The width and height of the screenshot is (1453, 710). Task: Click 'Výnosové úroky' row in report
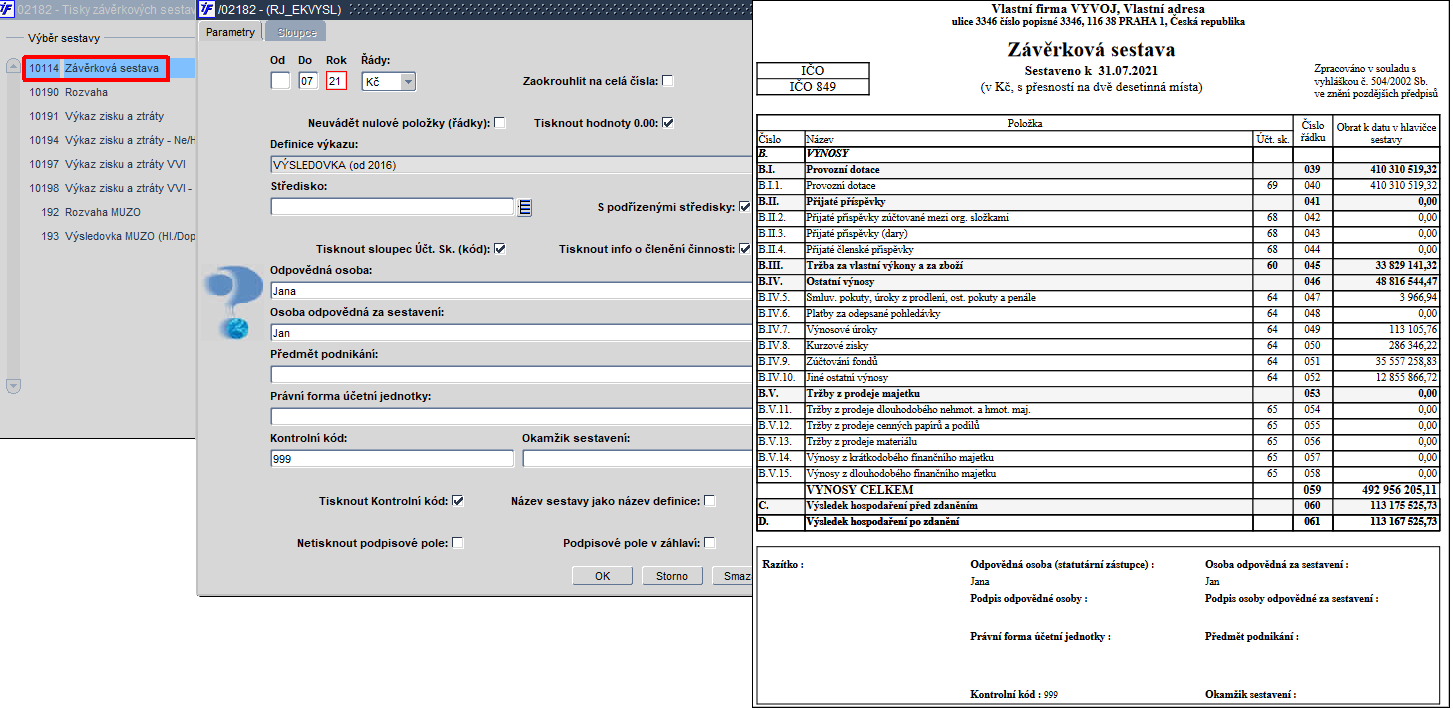1098,330
